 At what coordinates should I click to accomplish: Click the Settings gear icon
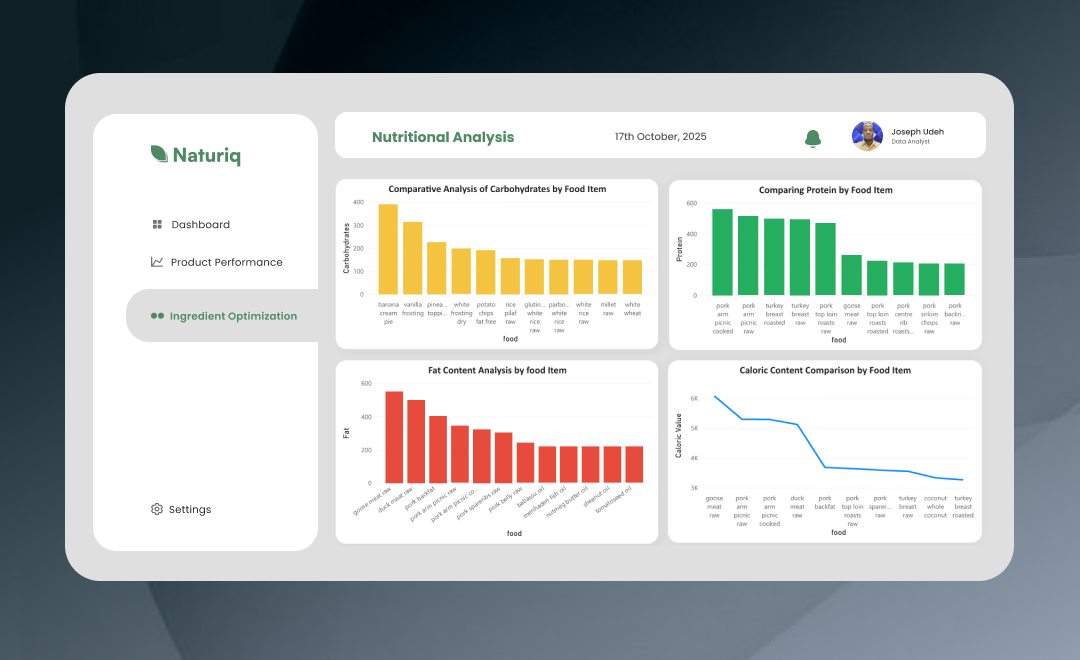(x=157, y=509)
